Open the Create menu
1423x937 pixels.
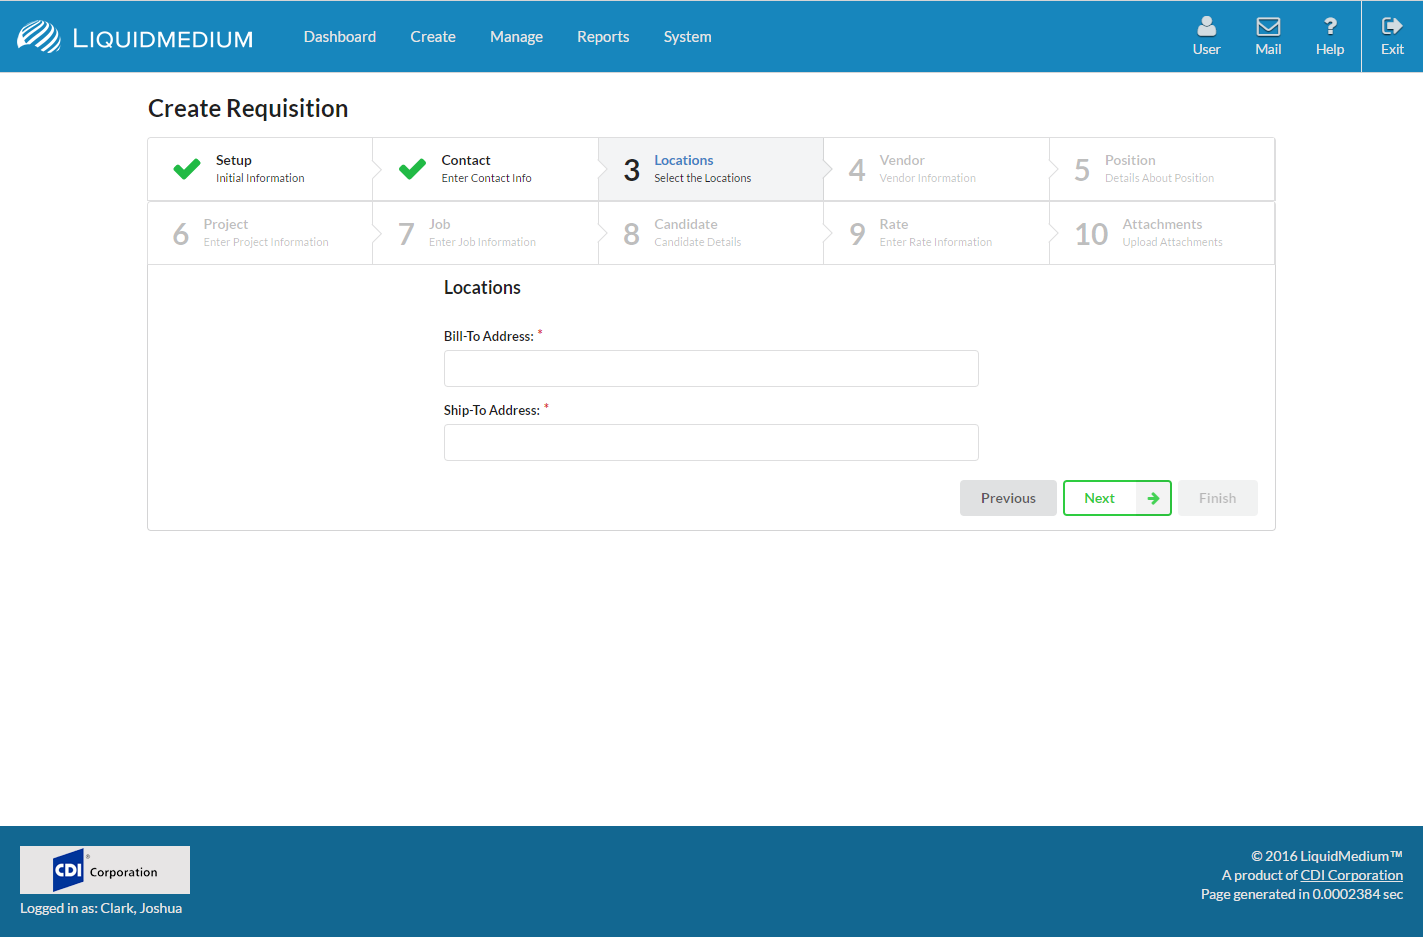432,37
